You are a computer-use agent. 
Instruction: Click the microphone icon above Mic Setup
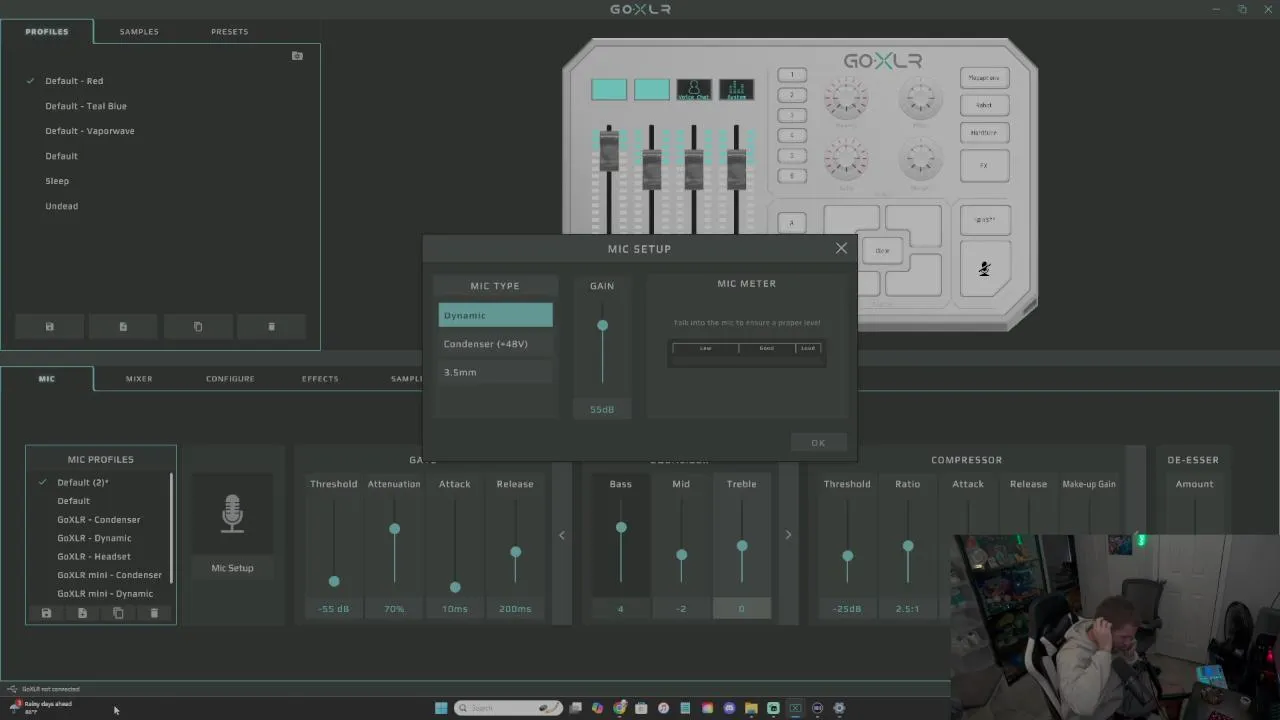pos(232,514)
